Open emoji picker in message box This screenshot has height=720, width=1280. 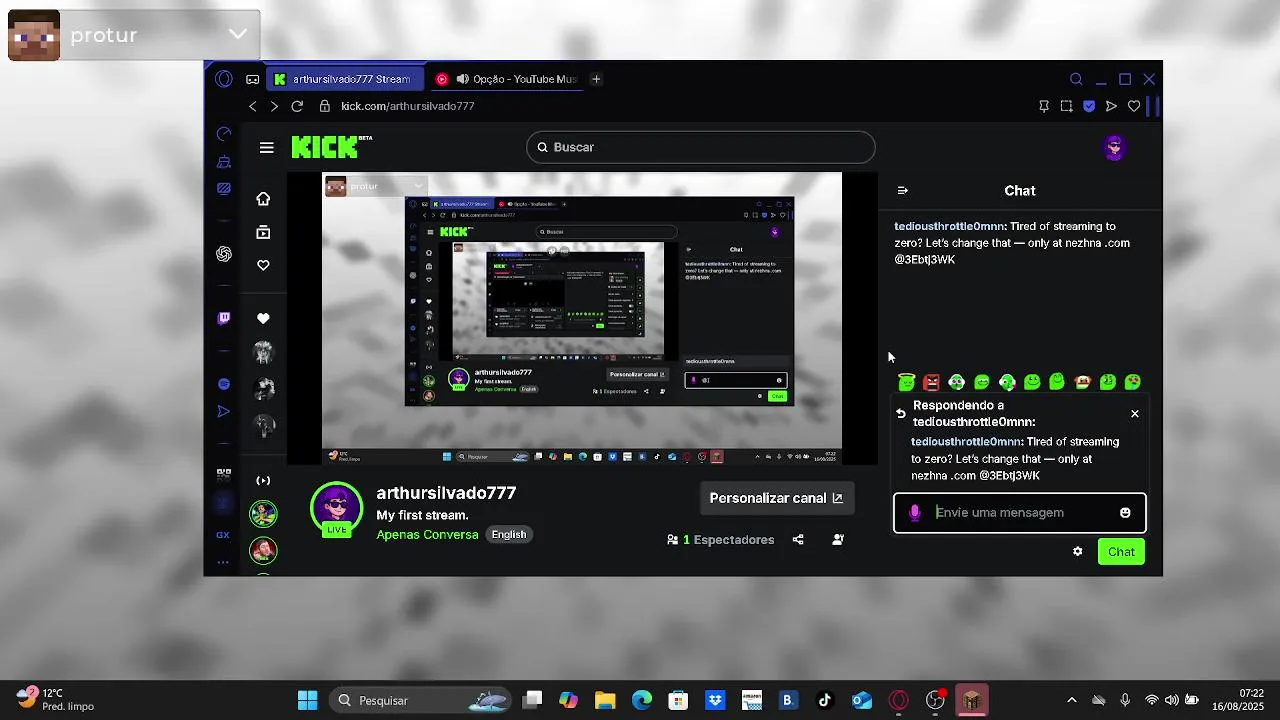click(x=1125, y=513)
